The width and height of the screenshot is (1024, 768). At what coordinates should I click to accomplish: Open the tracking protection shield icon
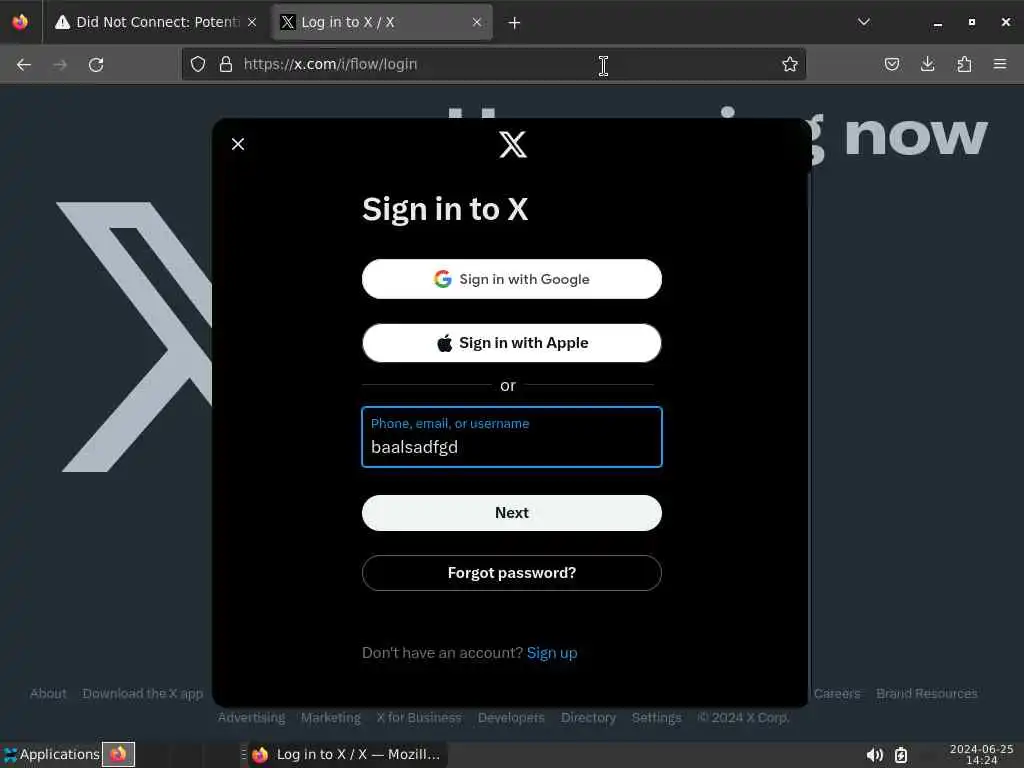pyautogui.click(x=198, y=64)
